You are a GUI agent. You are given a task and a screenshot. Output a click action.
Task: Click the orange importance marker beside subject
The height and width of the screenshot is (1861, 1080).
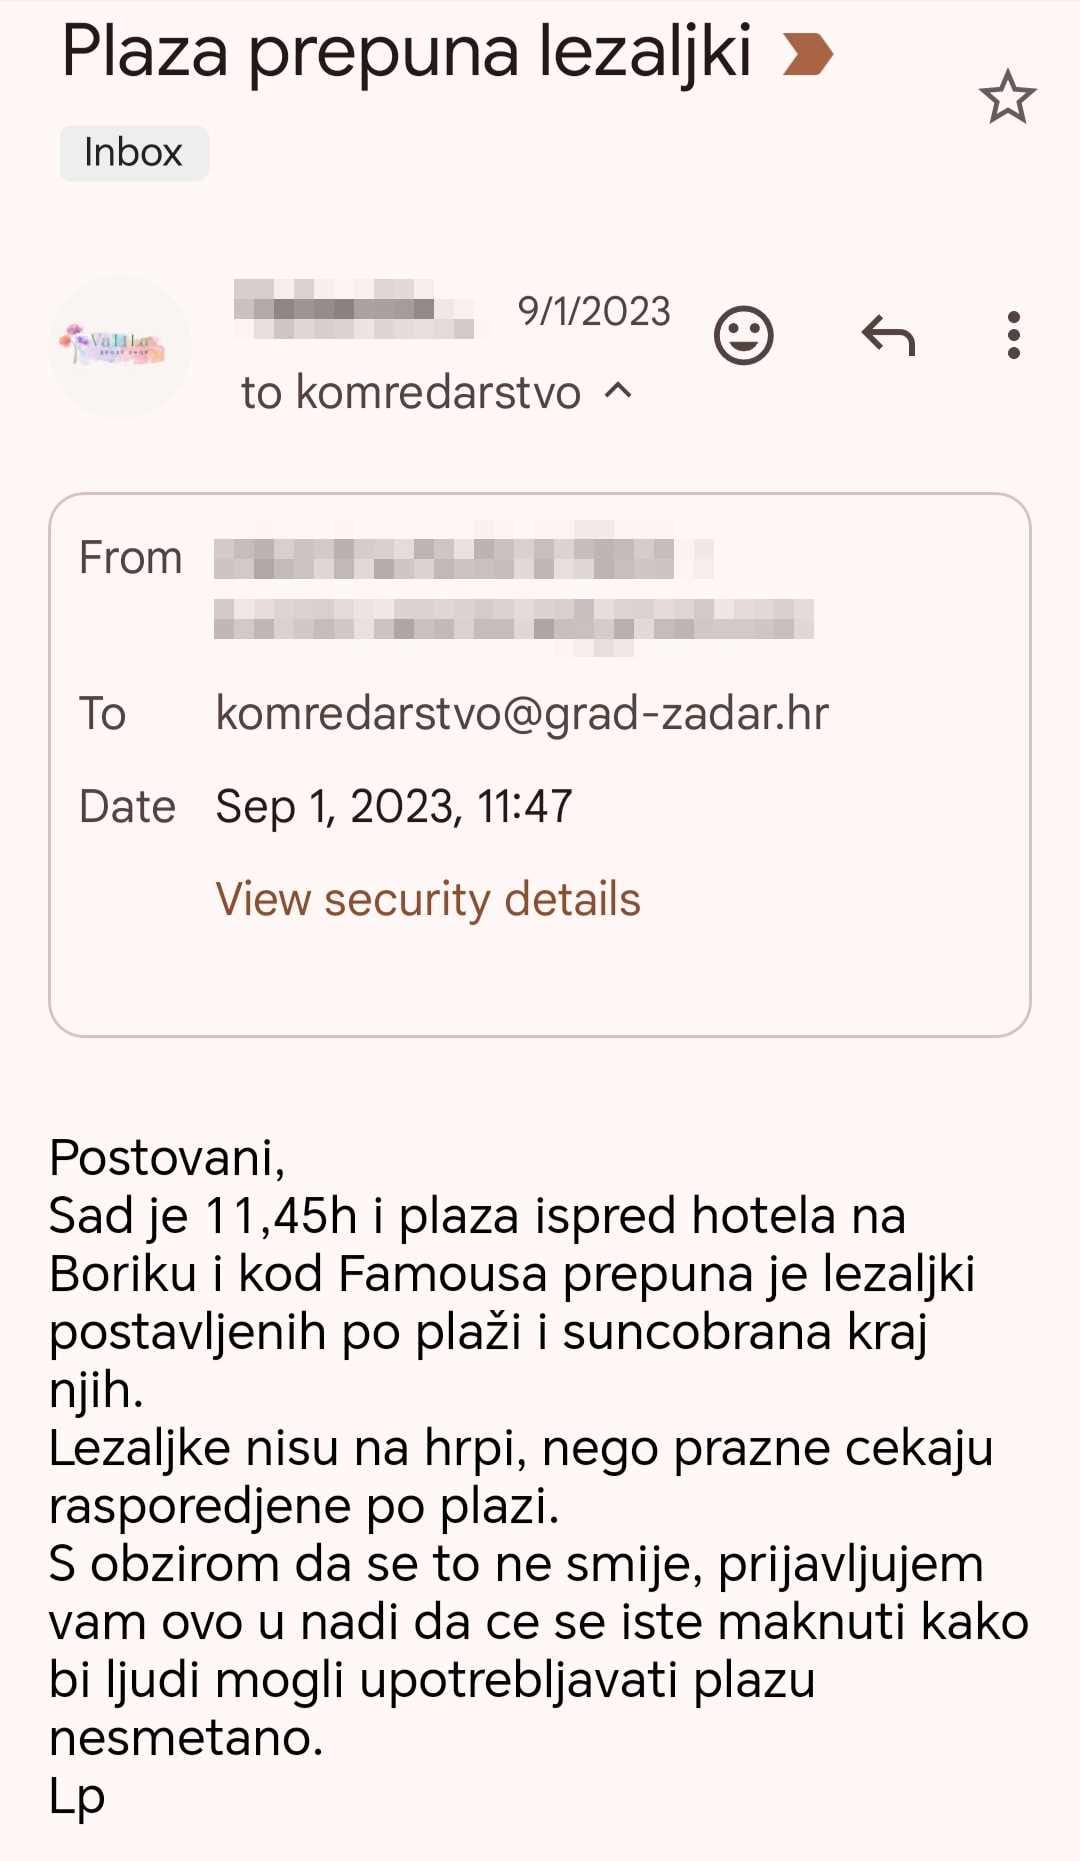(806, 54)
